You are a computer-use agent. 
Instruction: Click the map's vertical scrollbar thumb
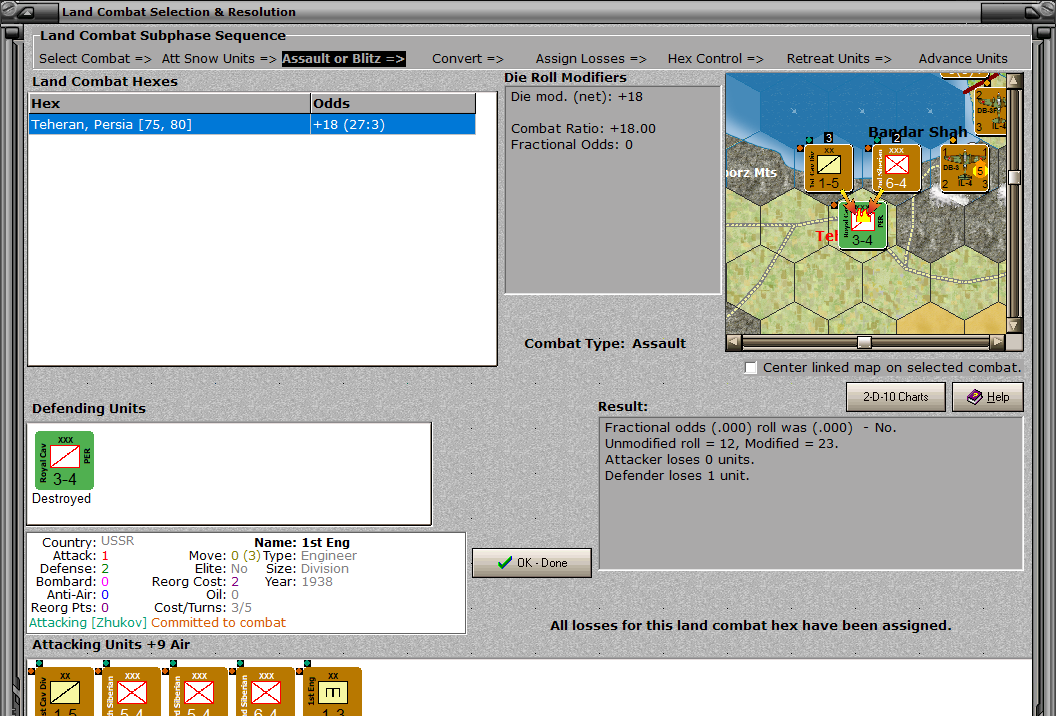tap(1014, 177)
